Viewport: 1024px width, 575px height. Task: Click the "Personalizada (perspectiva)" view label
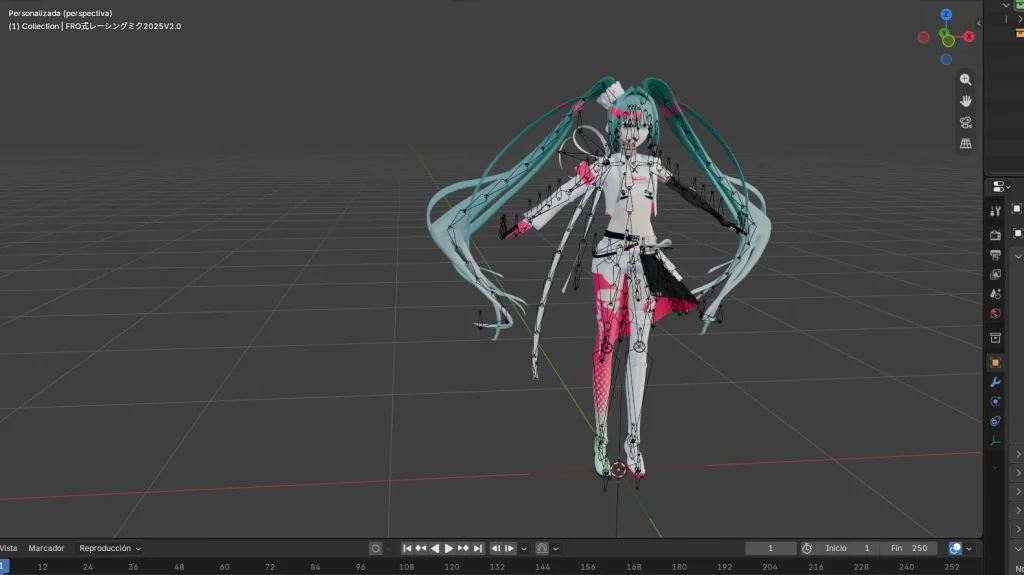tap(60, 13)
